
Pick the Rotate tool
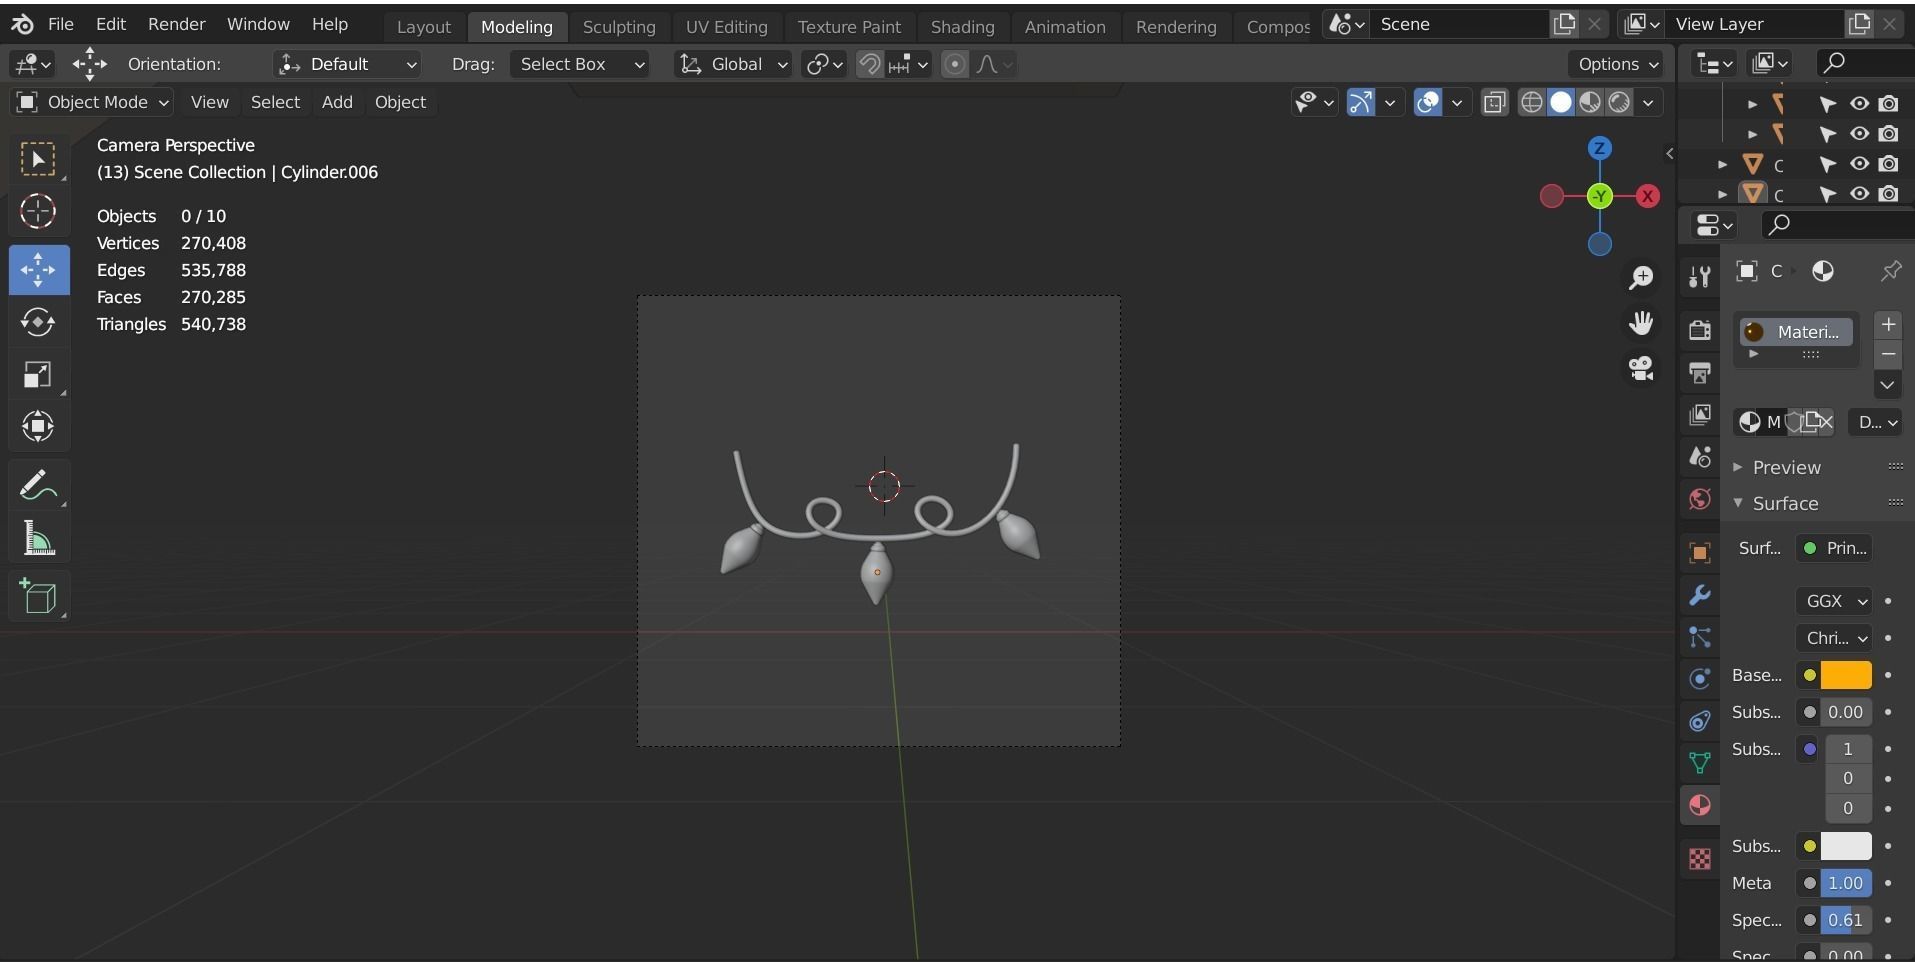tap(39, 322)
